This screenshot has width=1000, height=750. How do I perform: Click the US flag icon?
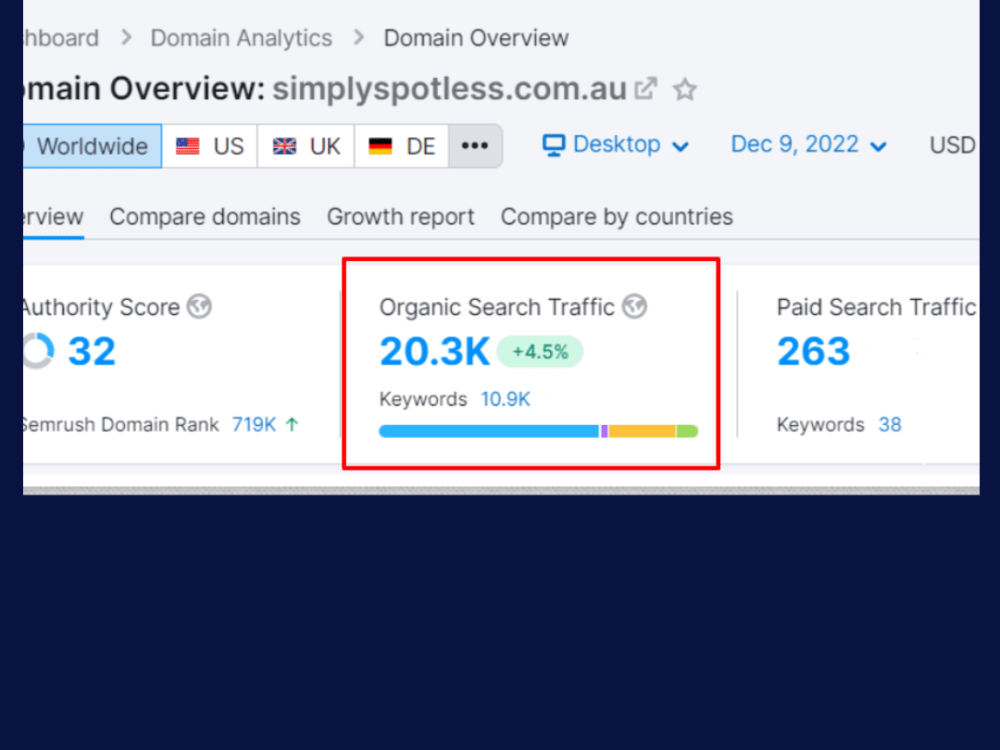point(188,147)
